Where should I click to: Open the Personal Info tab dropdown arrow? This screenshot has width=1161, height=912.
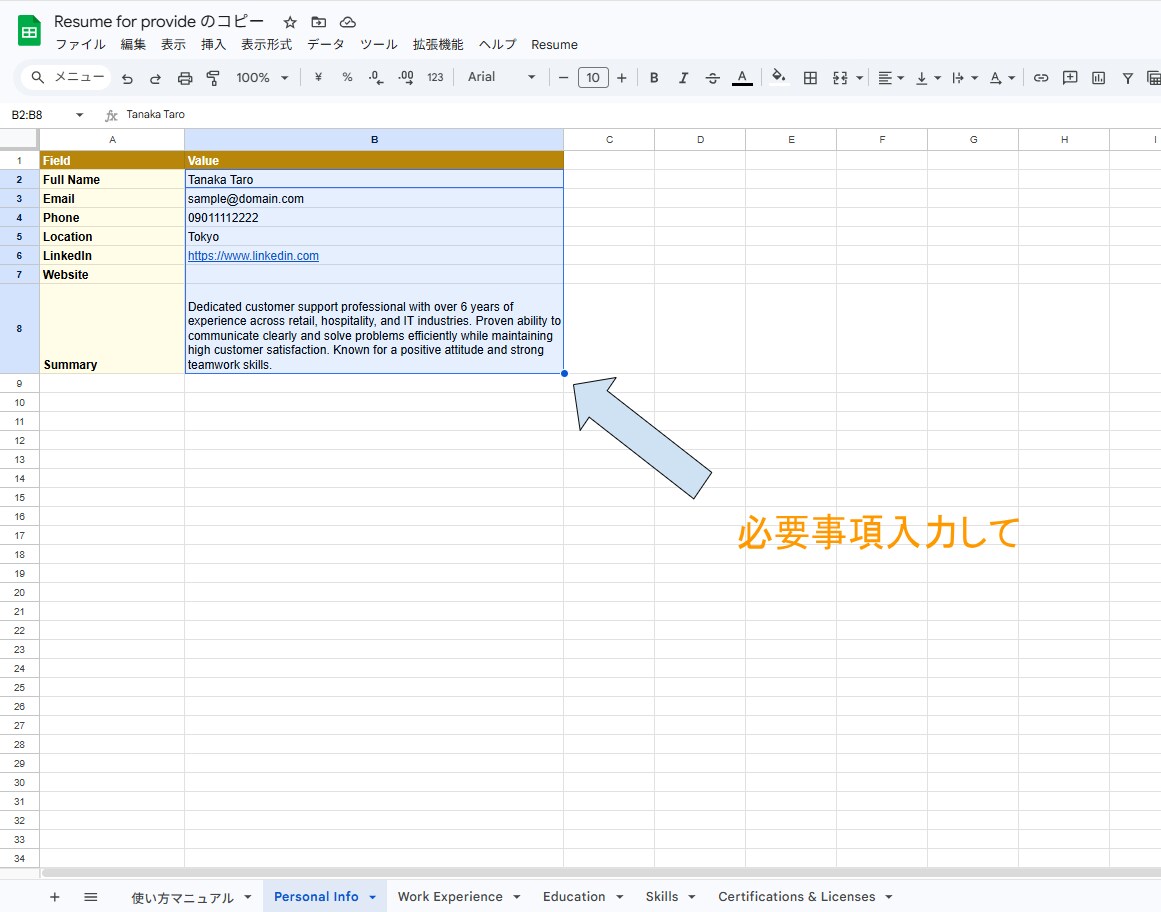point(372,897)
